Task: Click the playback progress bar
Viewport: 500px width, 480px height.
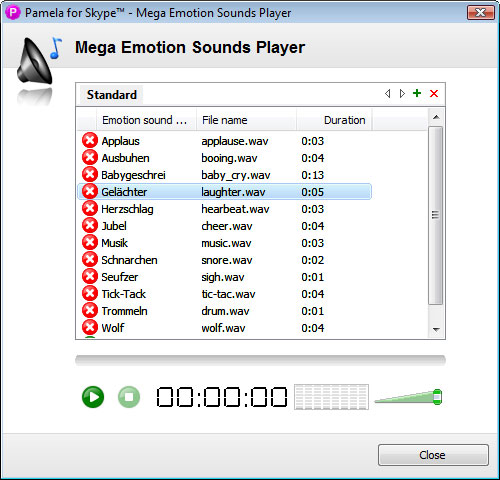Action: click(260, 360)
